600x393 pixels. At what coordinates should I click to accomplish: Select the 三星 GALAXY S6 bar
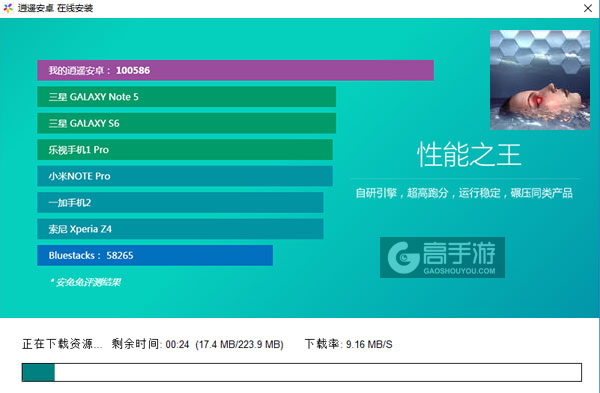186,123
